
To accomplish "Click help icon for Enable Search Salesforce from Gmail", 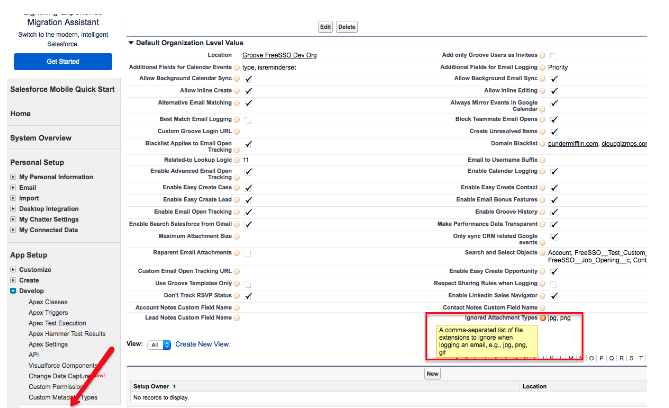I will [x=236, y=224].
